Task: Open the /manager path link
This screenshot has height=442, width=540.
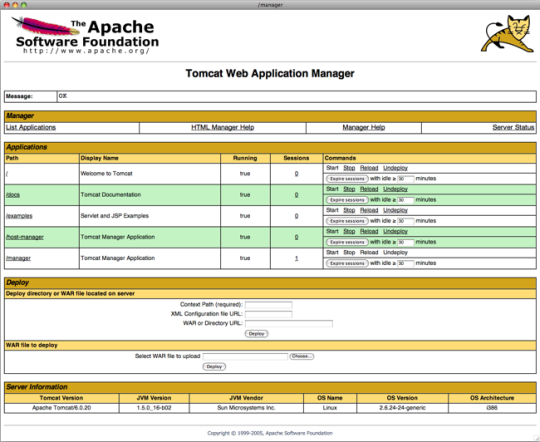Action: 18,258
